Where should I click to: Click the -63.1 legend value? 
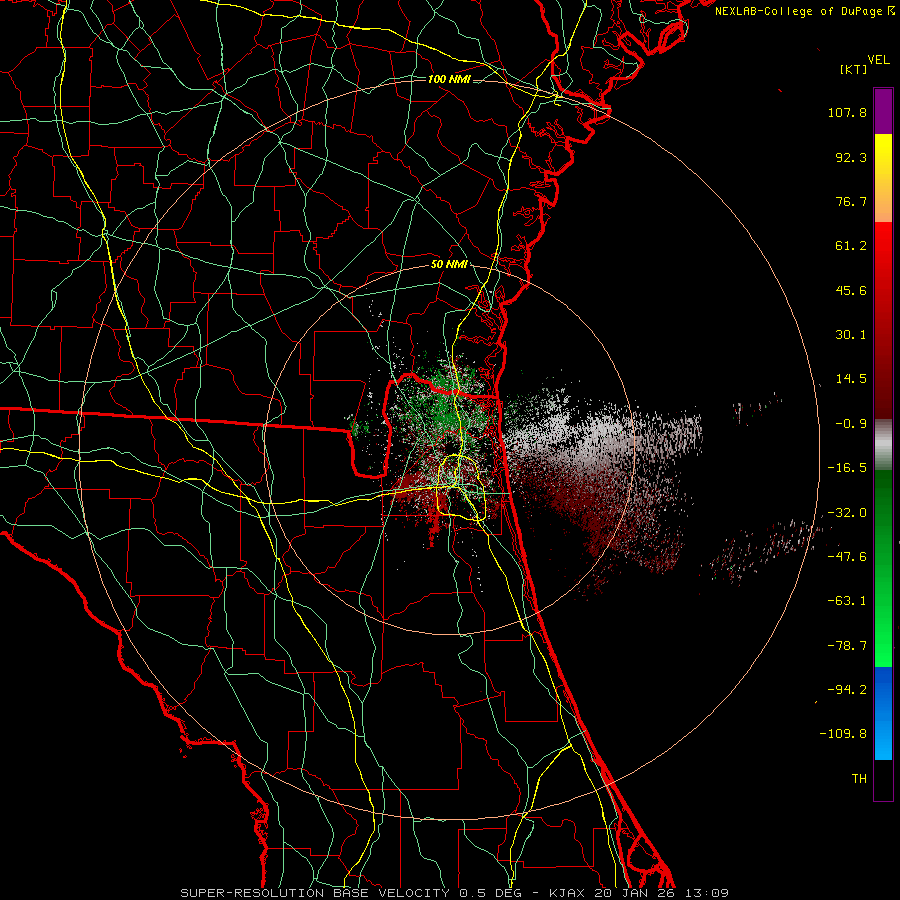pos(847,601)
